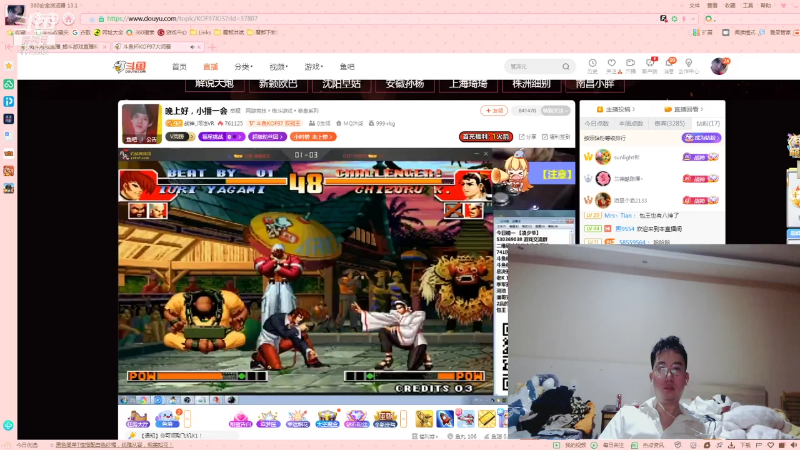Viewport: 800px width, 450px height.
Task: Switch to the 钻粉(17) tab
Action: 707,123
